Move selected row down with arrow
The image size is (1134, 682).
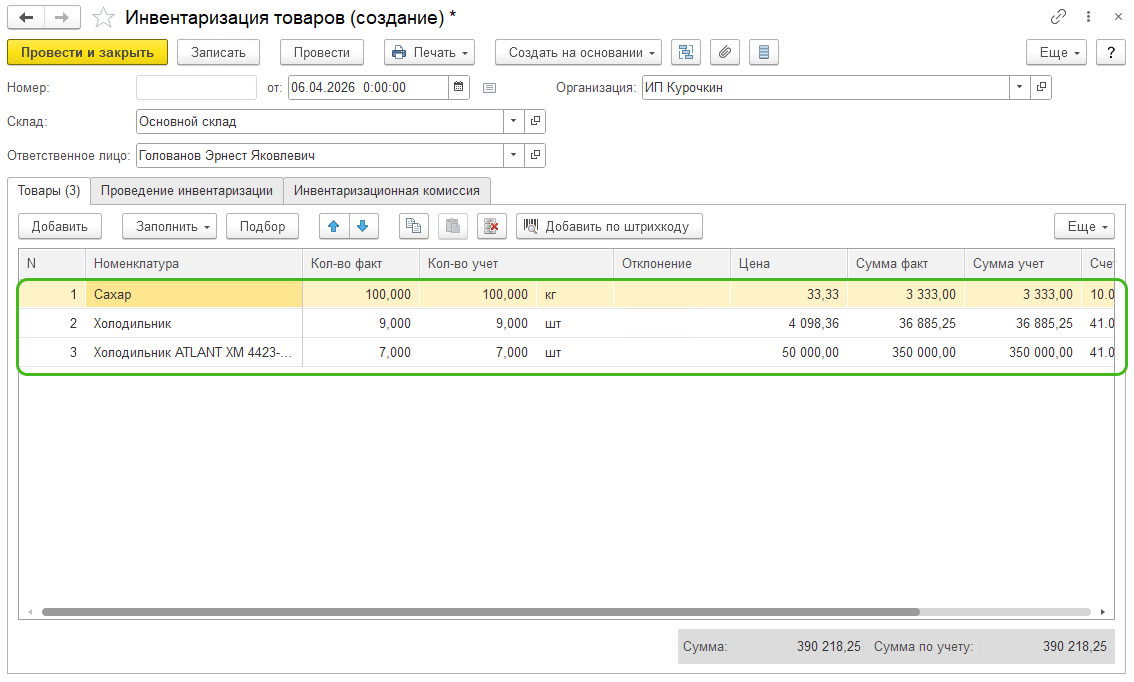362,226
